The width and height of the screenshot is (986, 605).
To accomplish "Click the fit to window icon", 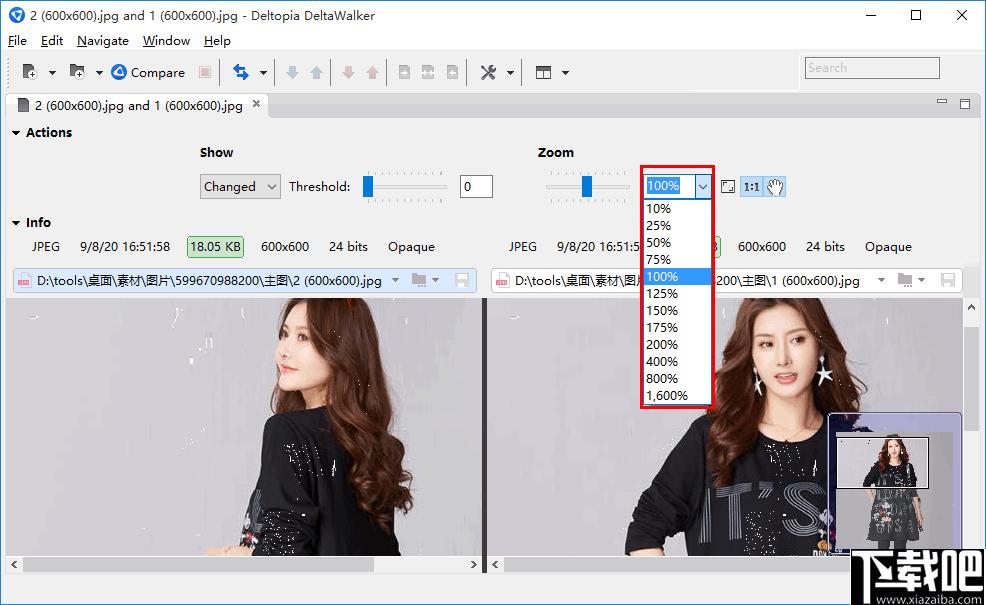I will (728, 186).
